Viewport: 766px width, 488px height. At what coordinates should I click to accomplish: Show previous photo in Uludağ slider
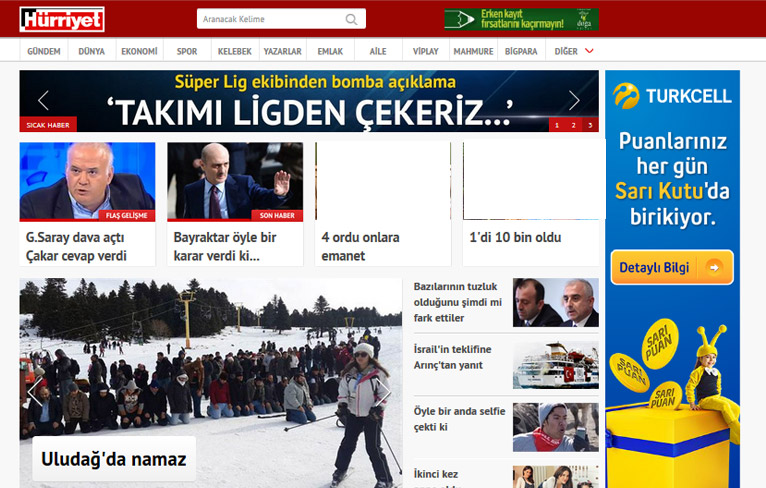point(35,391)
